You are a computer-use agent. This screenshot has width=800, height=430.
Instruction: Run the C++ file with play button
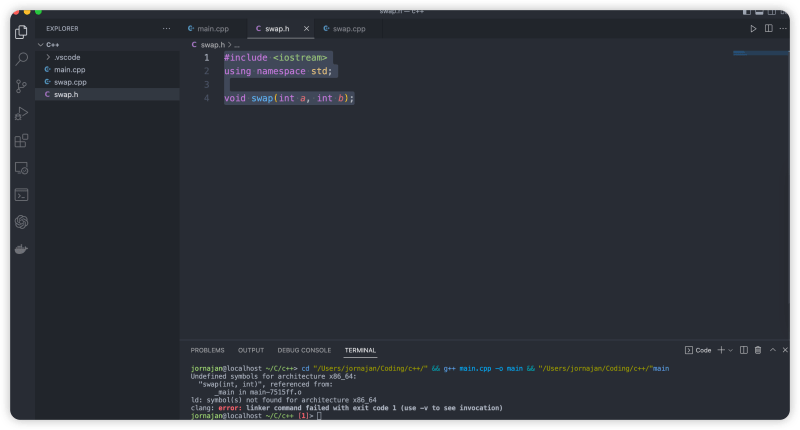coord(753,29)
